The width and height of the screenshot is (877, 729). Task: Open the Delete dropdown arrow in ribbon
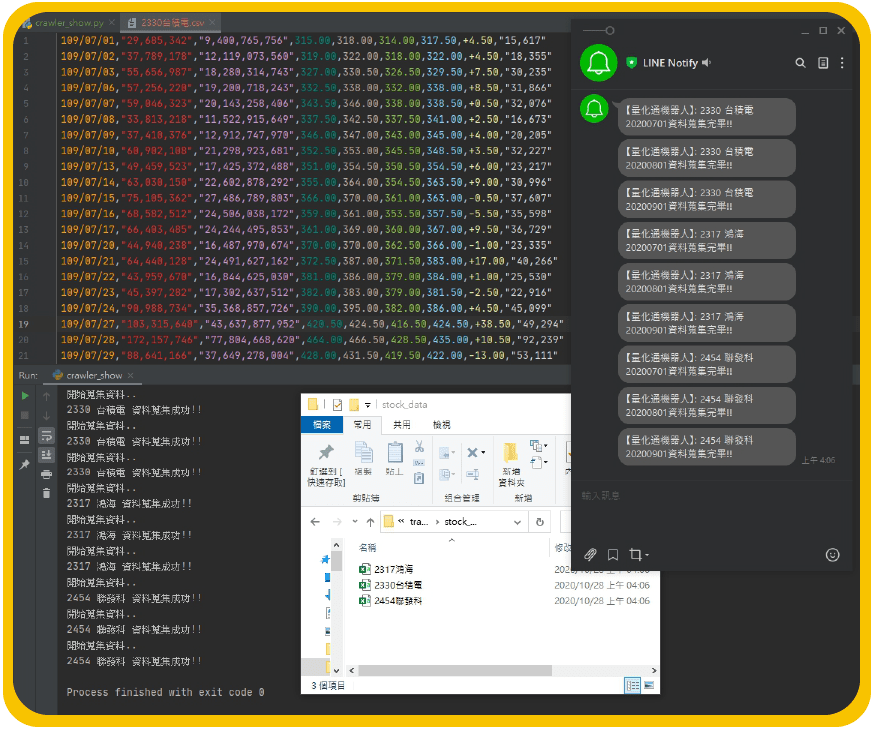483,453
